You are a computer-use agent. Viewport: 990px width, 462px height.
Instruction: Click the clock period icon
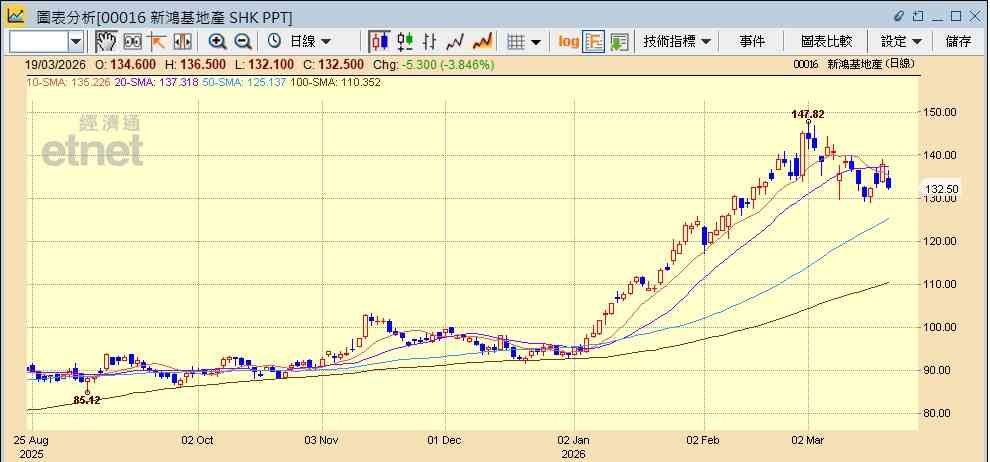(274, 42)
